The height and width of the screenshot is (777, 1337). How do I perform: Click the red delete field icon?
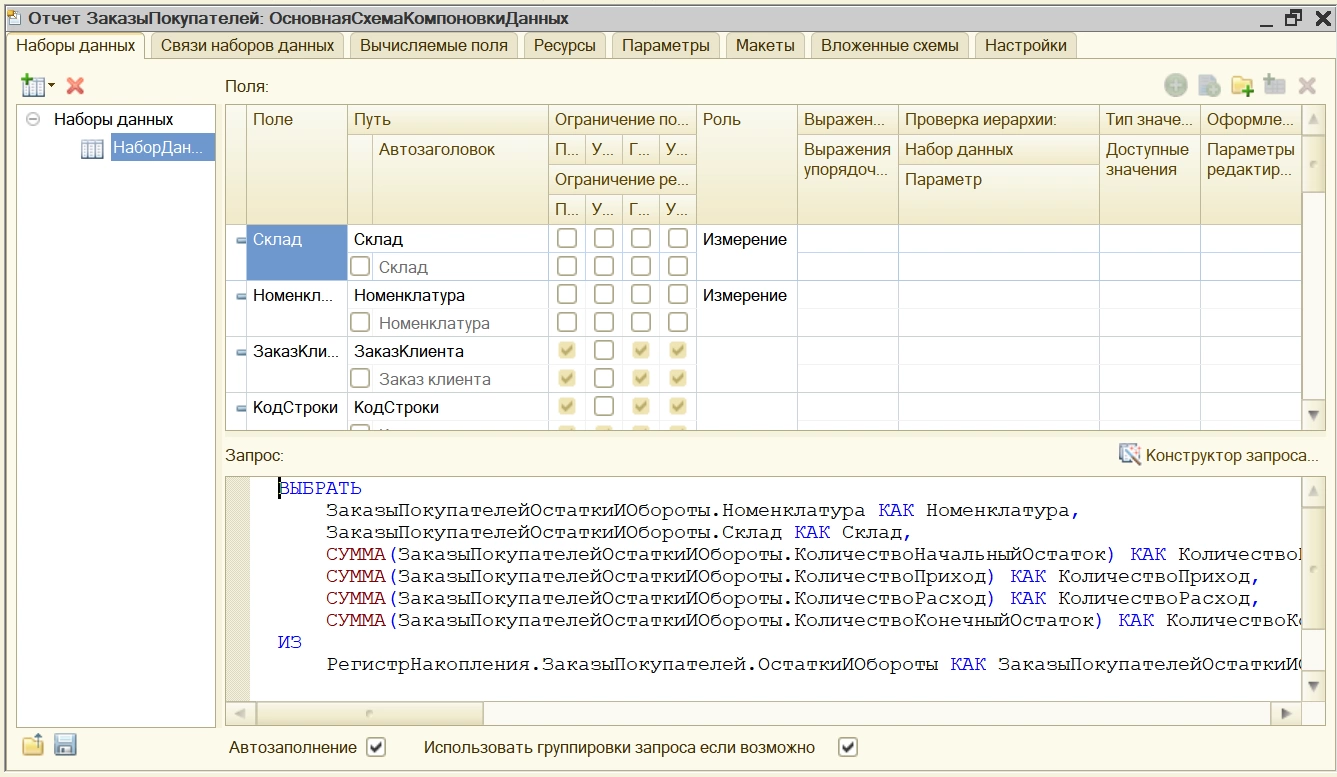(x=1306, y=86)
